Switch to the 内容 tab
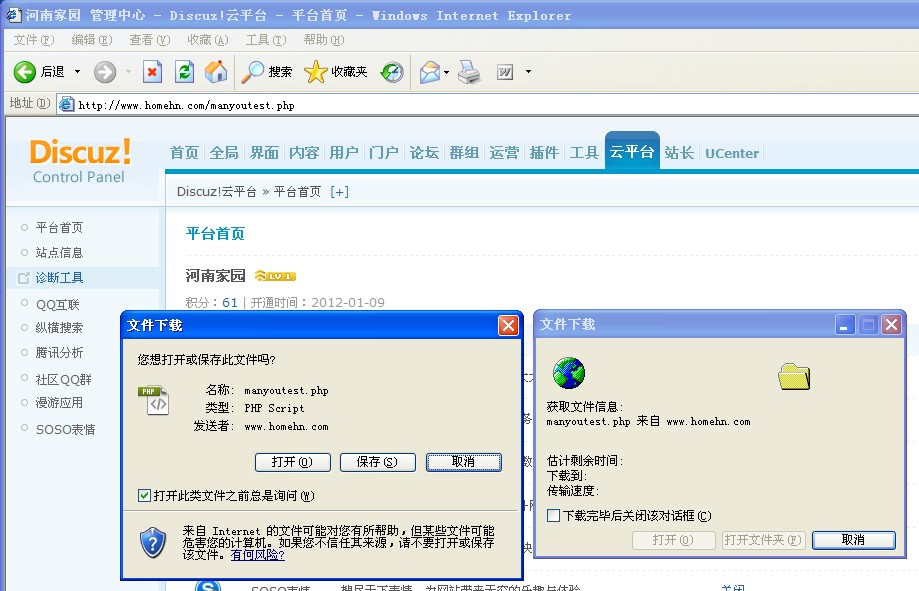Viewport: 919px width, 591px height. 304,153
